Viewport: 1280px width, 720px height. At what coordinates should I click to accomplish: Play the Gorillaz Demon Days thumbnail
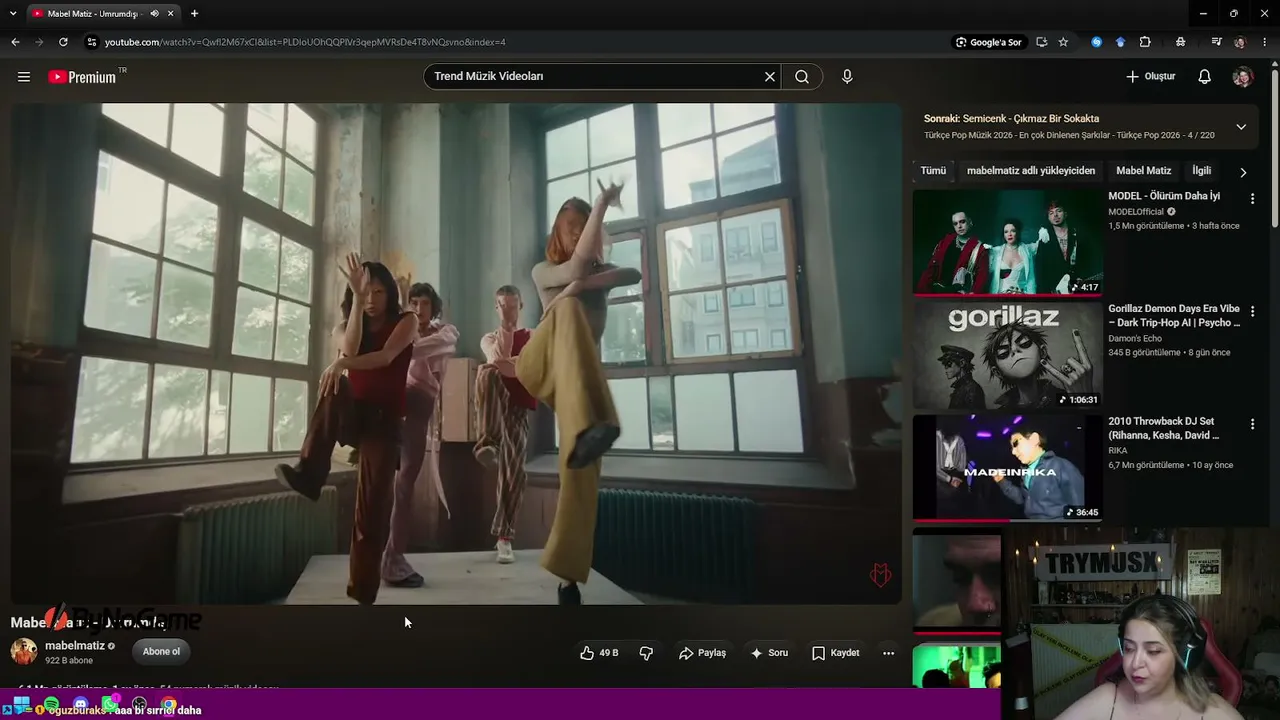click(1007, 355)
